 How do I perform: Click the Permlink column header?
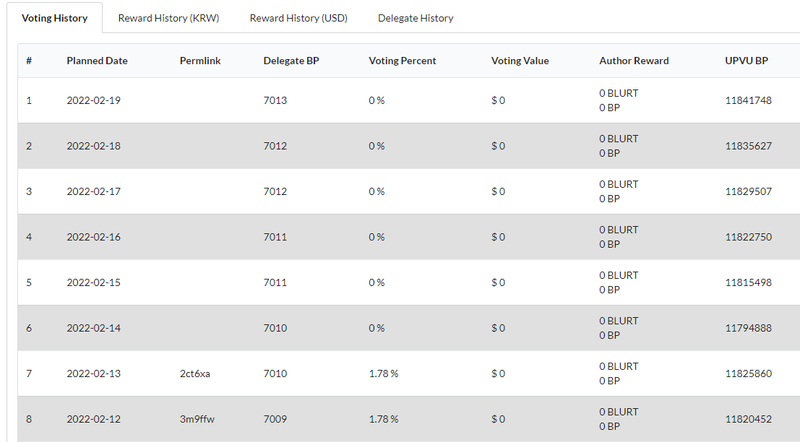(200, 61)
